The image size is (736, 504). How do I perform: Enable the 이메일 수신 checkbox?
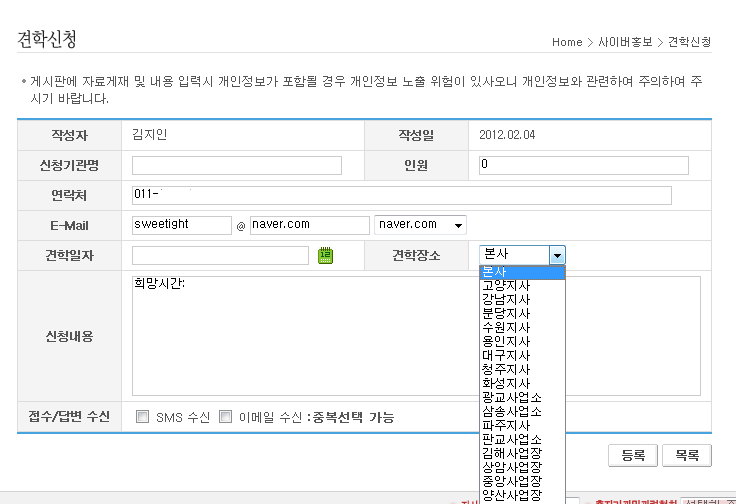pyautogui.click(x=225, y=416)
